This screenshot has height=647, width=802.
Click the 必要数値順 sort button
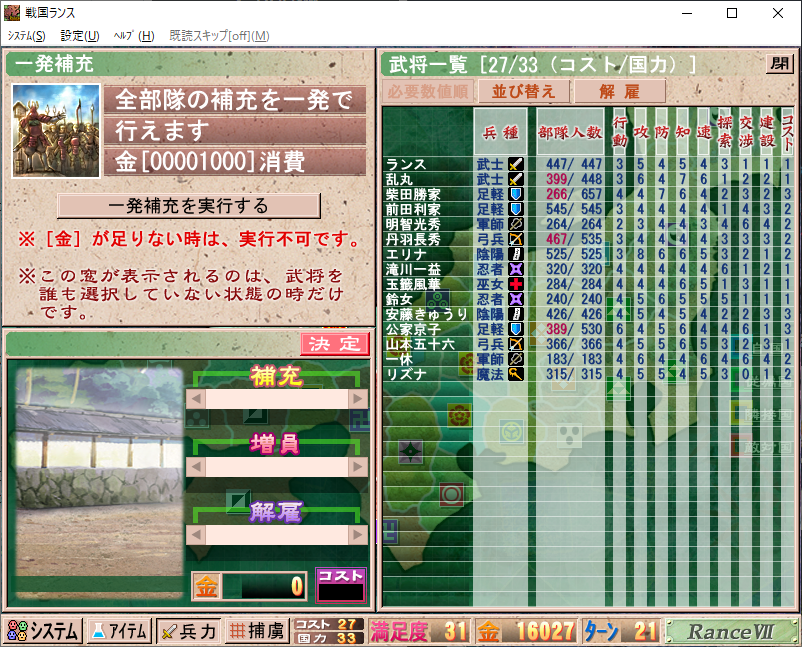click(428, 92)
